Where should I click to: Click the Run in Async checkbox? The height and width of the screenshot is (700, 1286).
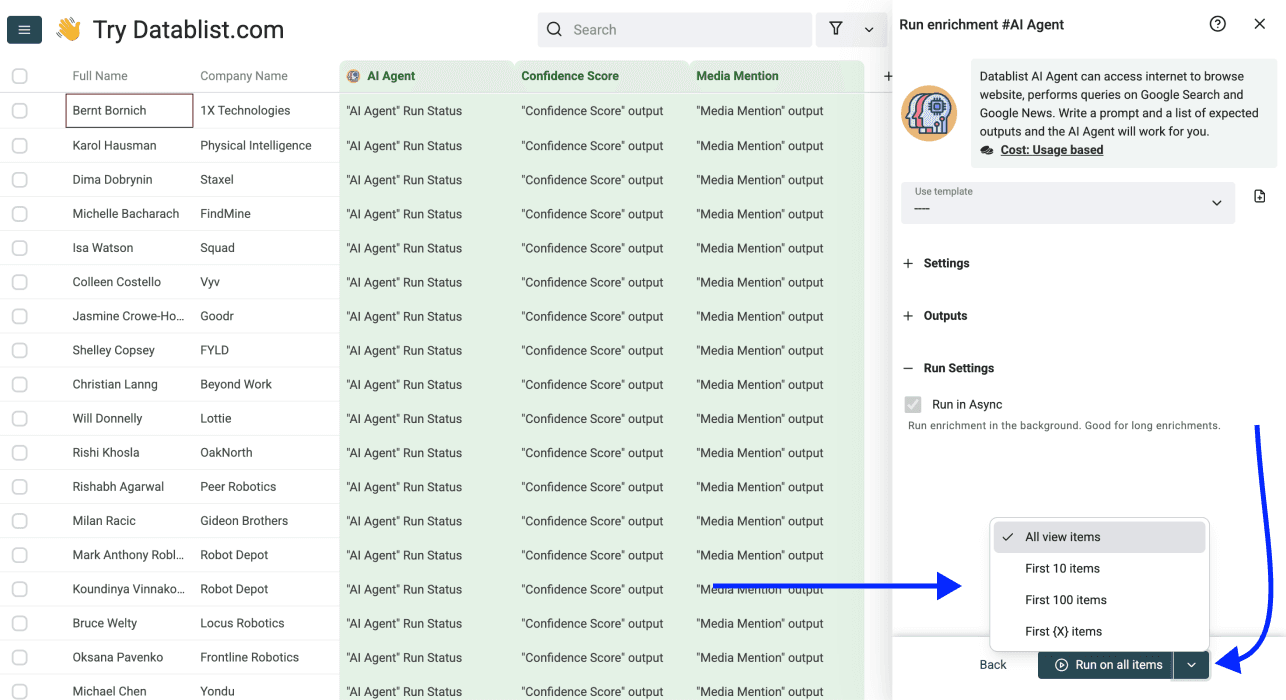912,404
